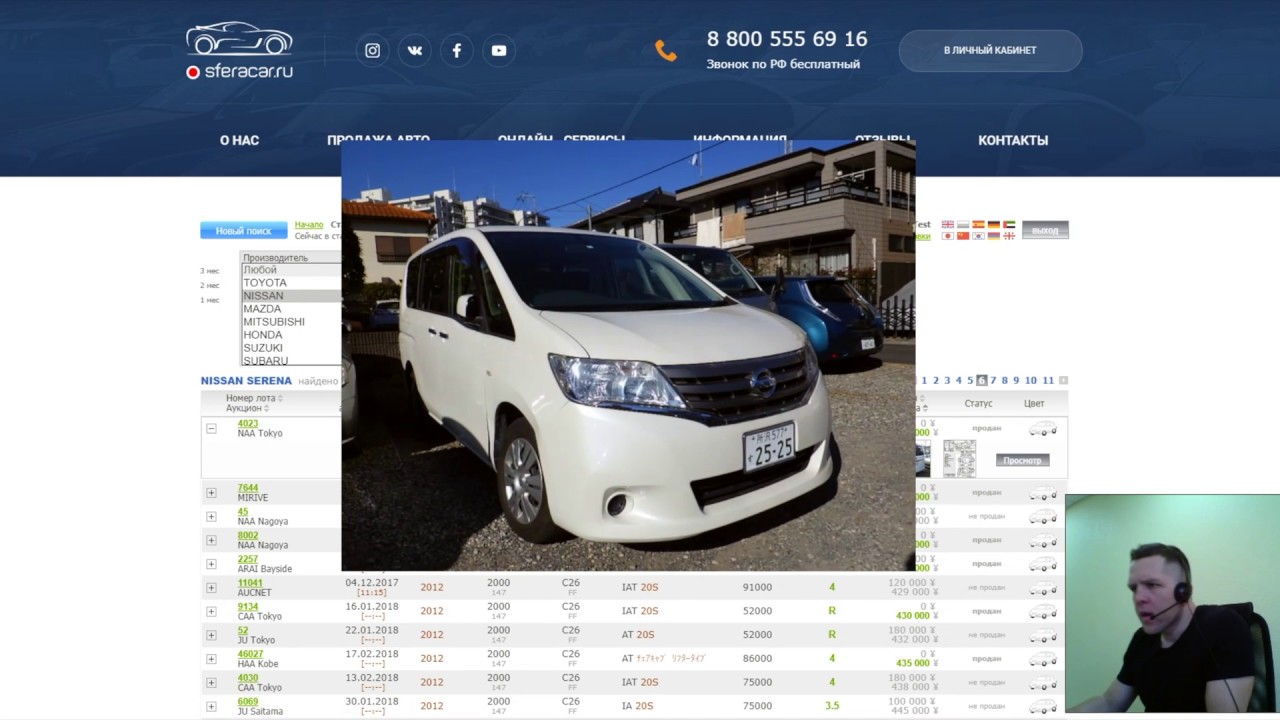Switch language using the South Korean flag

click(978, 236)
